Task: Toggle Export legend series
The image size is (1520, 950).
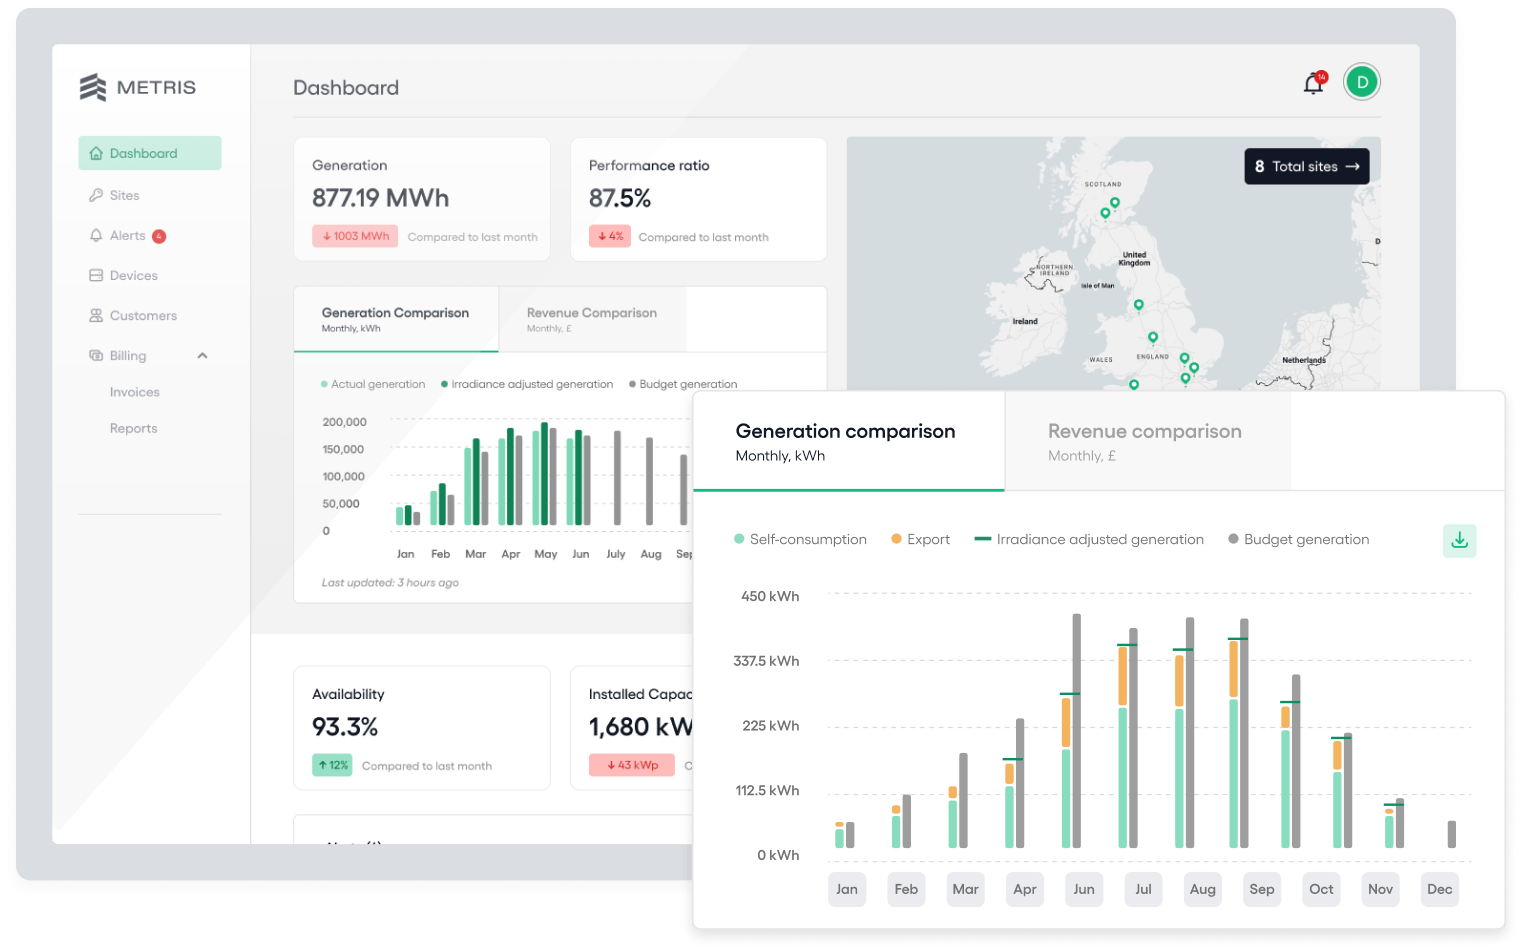Action: click(x=920, y=539)
